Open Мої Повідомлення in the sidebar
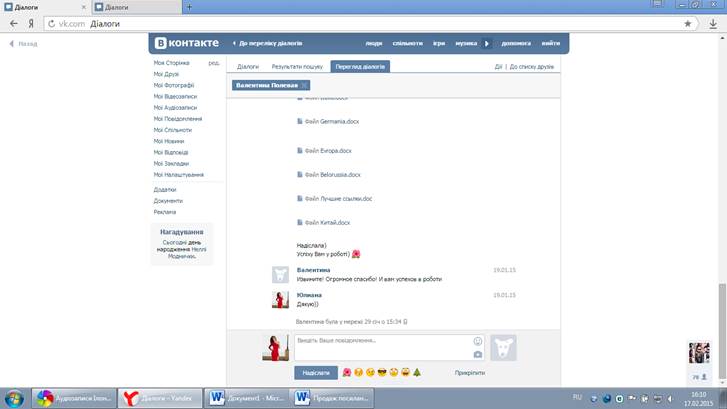The image size is (727, 409). (x=178, y=119)
